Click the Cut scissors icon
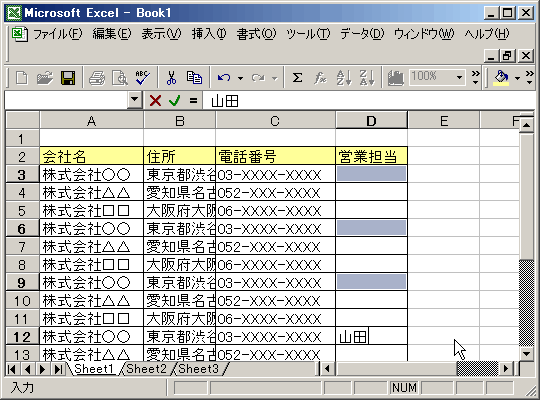This screenshot has width=540, height=400. [171, 78]
